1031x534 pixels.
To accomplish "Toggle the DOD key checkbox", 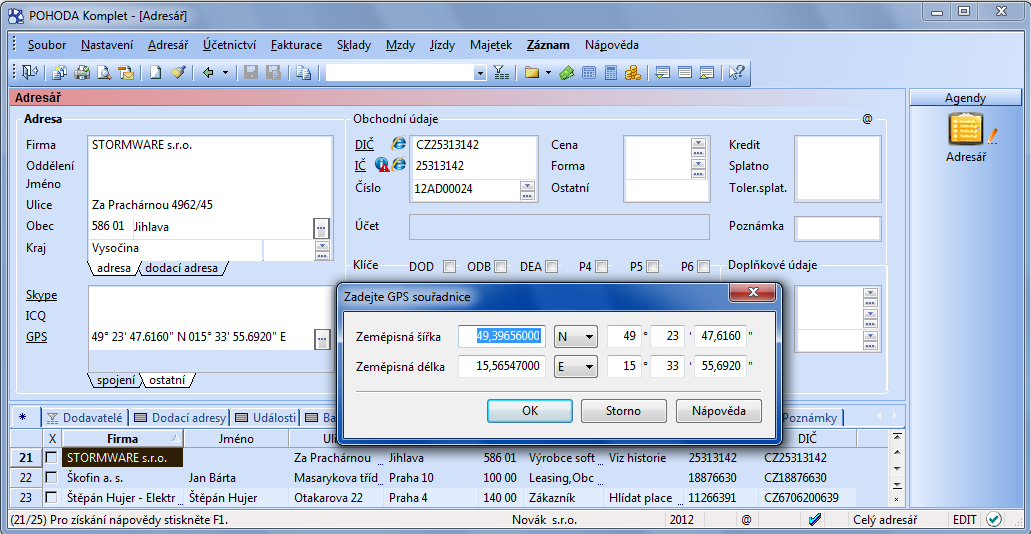I will [450, 266].
